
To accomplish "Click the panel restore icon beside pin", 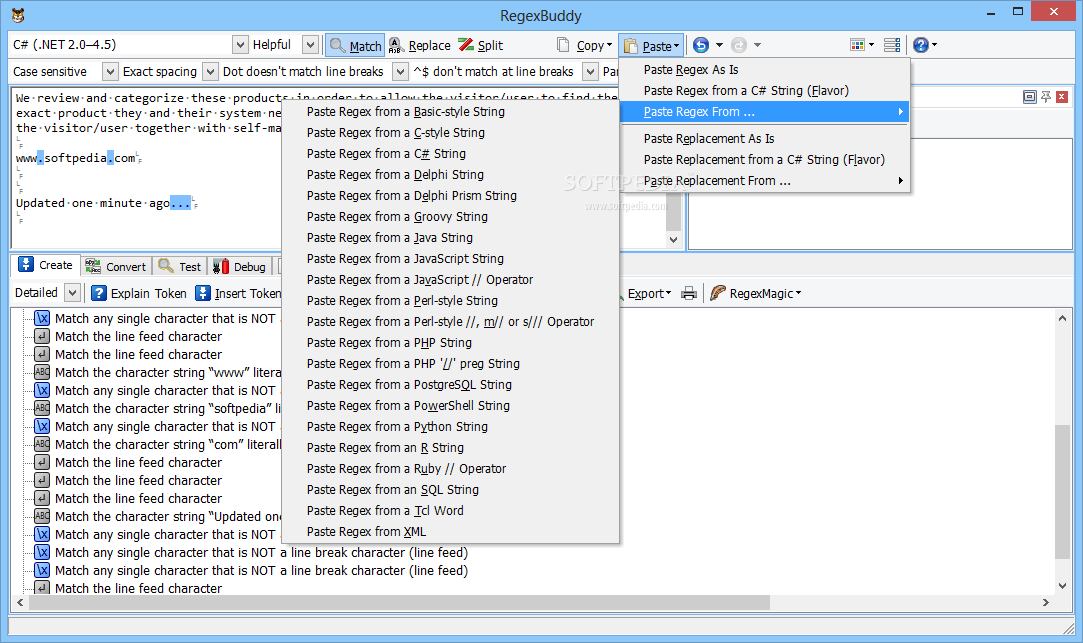I will point(1029,97).
